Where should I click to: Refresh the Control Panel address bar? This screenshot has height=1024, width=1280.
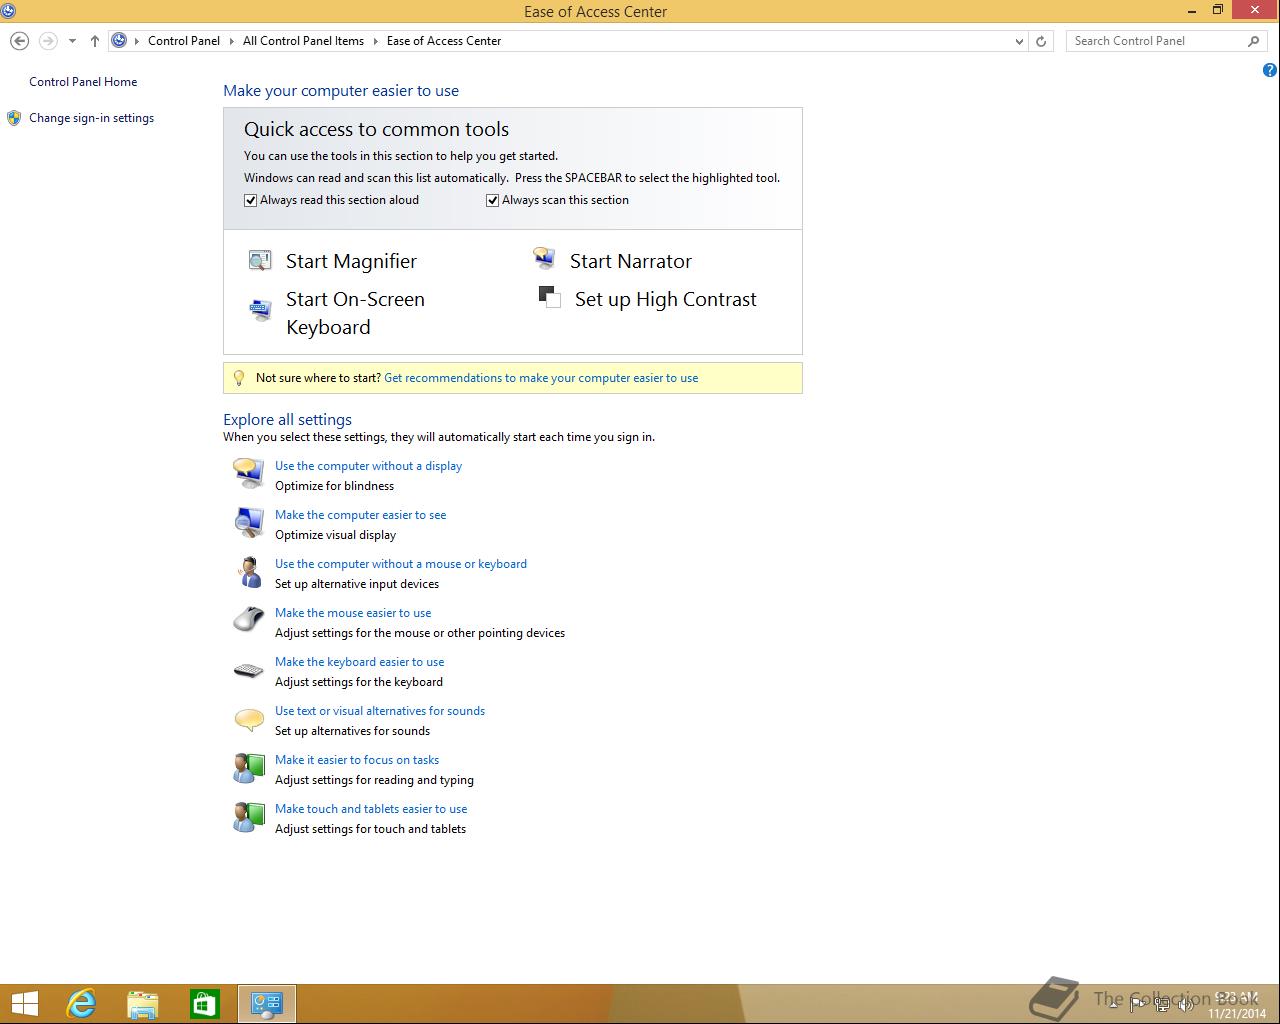1041,41
